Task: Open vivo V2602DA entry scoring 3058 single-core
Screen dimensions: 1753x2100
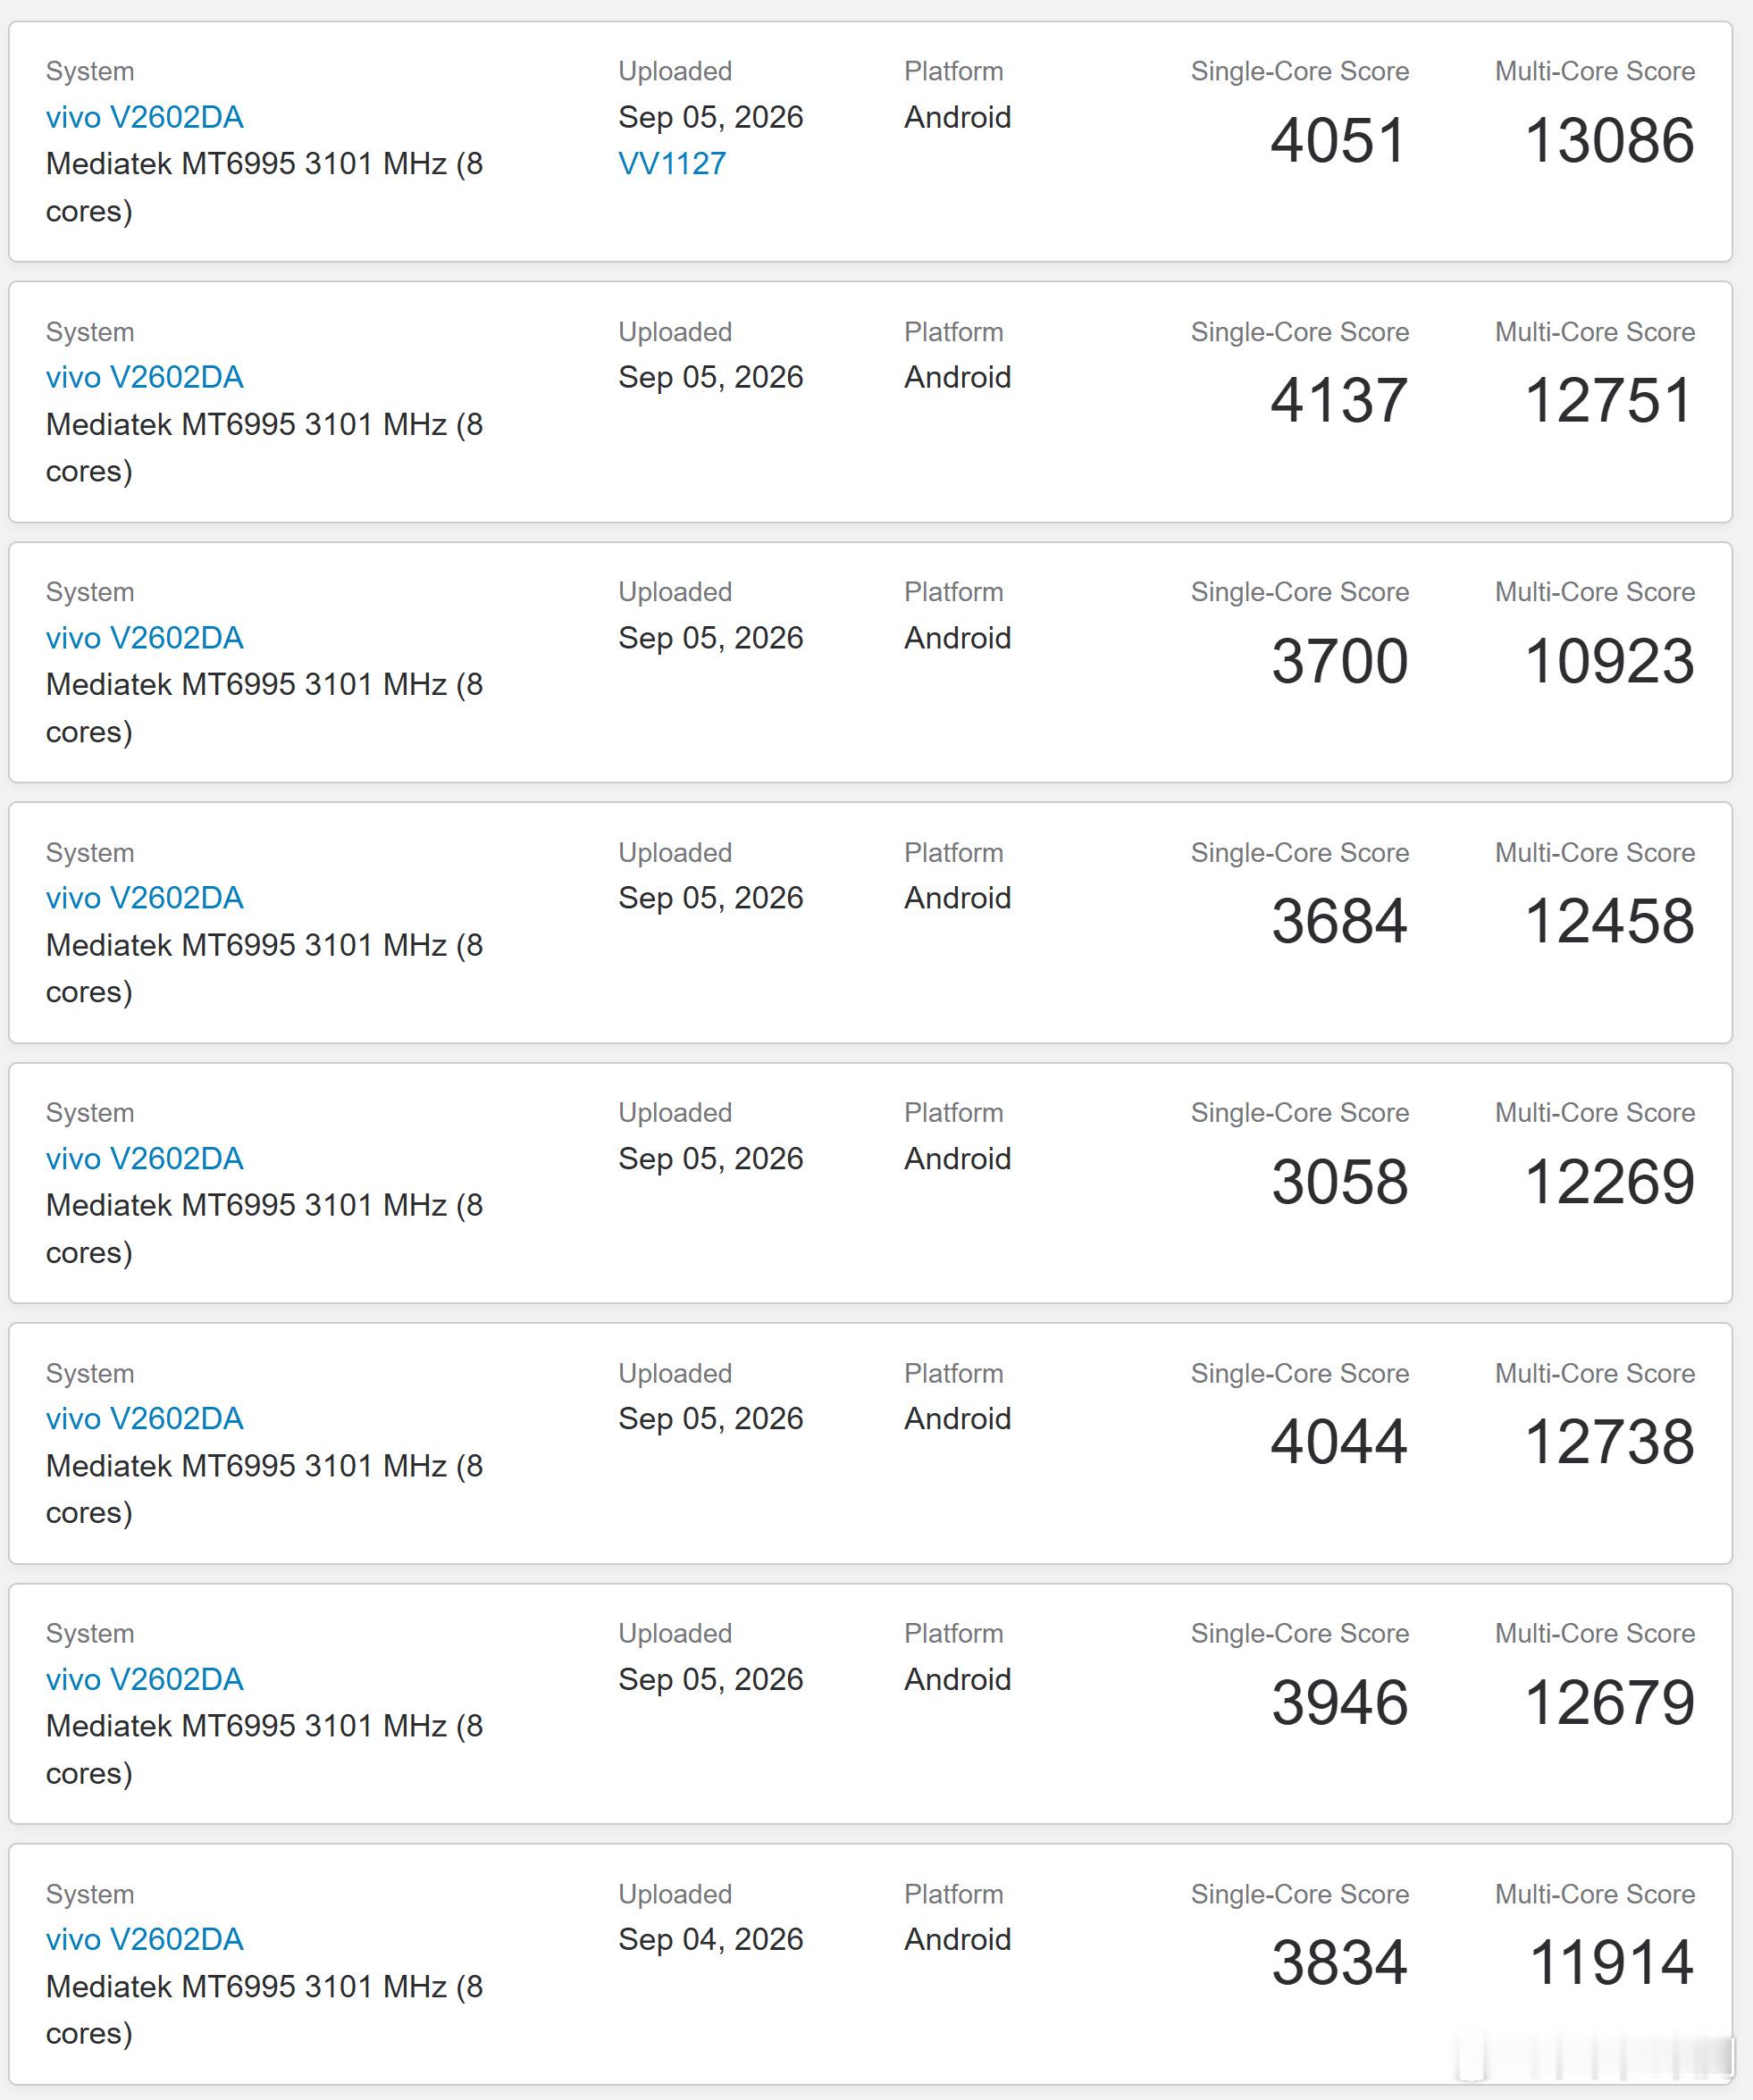Action: 144,1158
